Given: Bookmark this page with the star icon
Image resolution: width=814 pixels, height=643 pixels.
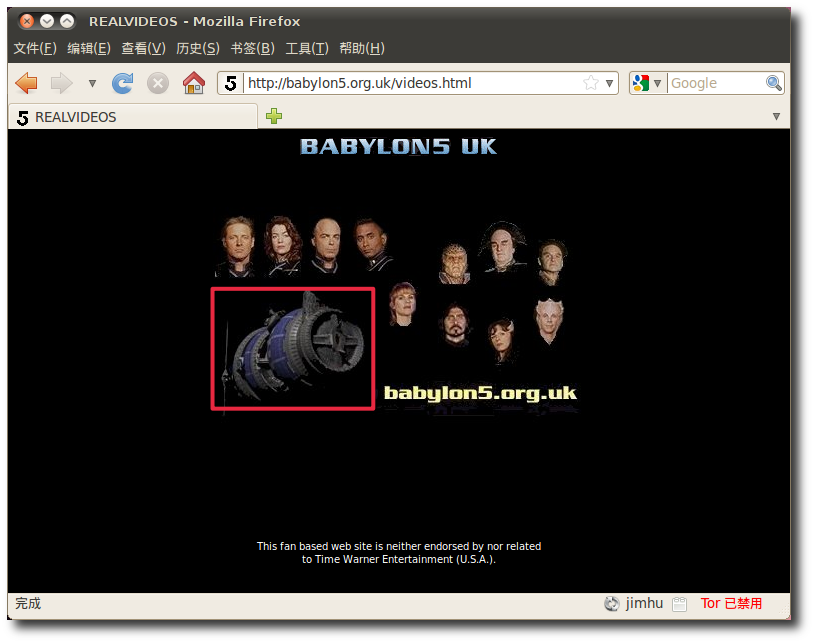Looking at the screenshot, I should (x=591, y=83).
